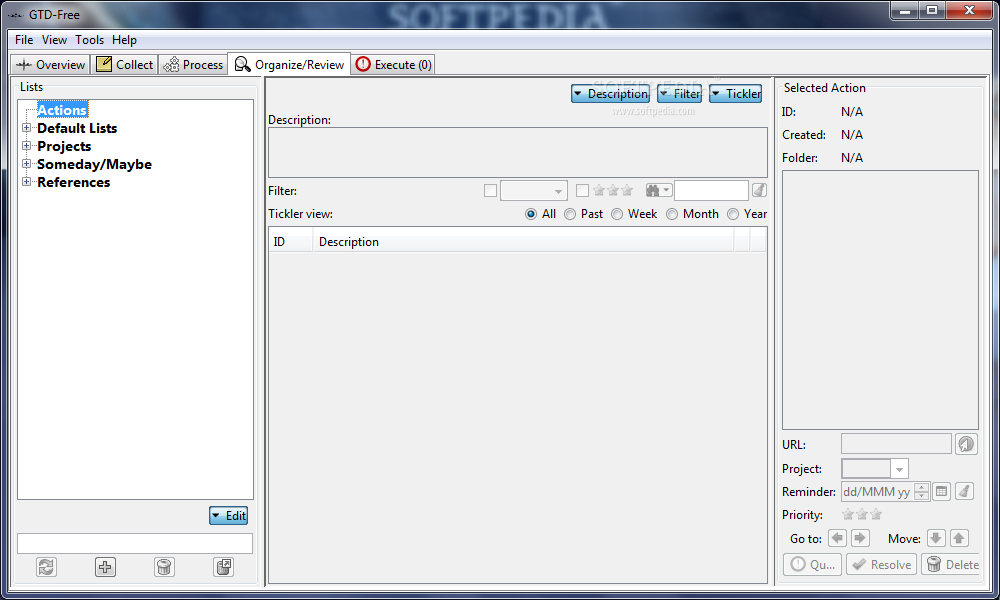
Task: Open the Help menu
Action: click(124, 40)
